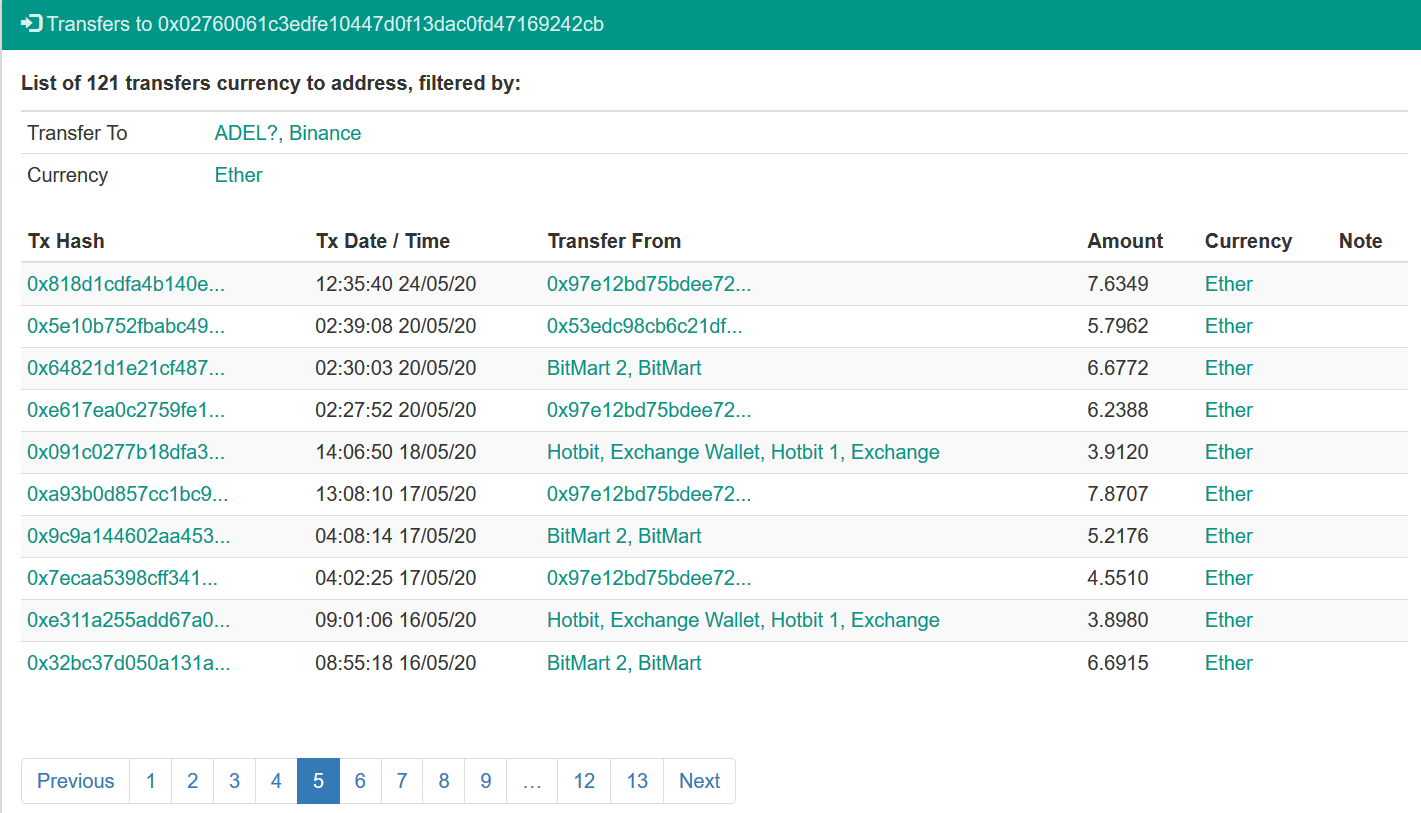1421x813 pixels.
Task: Open transaction 0x818d1cdfa4b140e...
Action: (x=126, y=284)
